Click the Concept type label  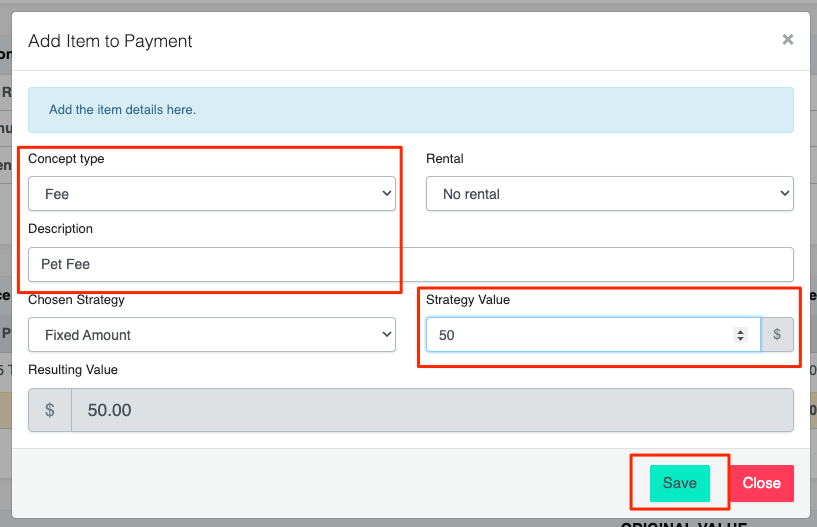[66, 159]
